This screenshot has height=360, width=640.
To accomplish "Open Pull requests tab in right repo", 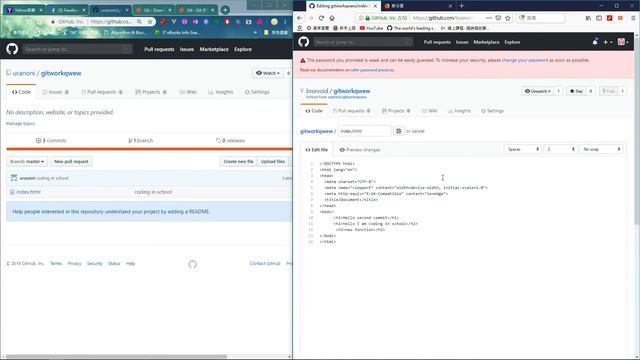I will [351, 111].
